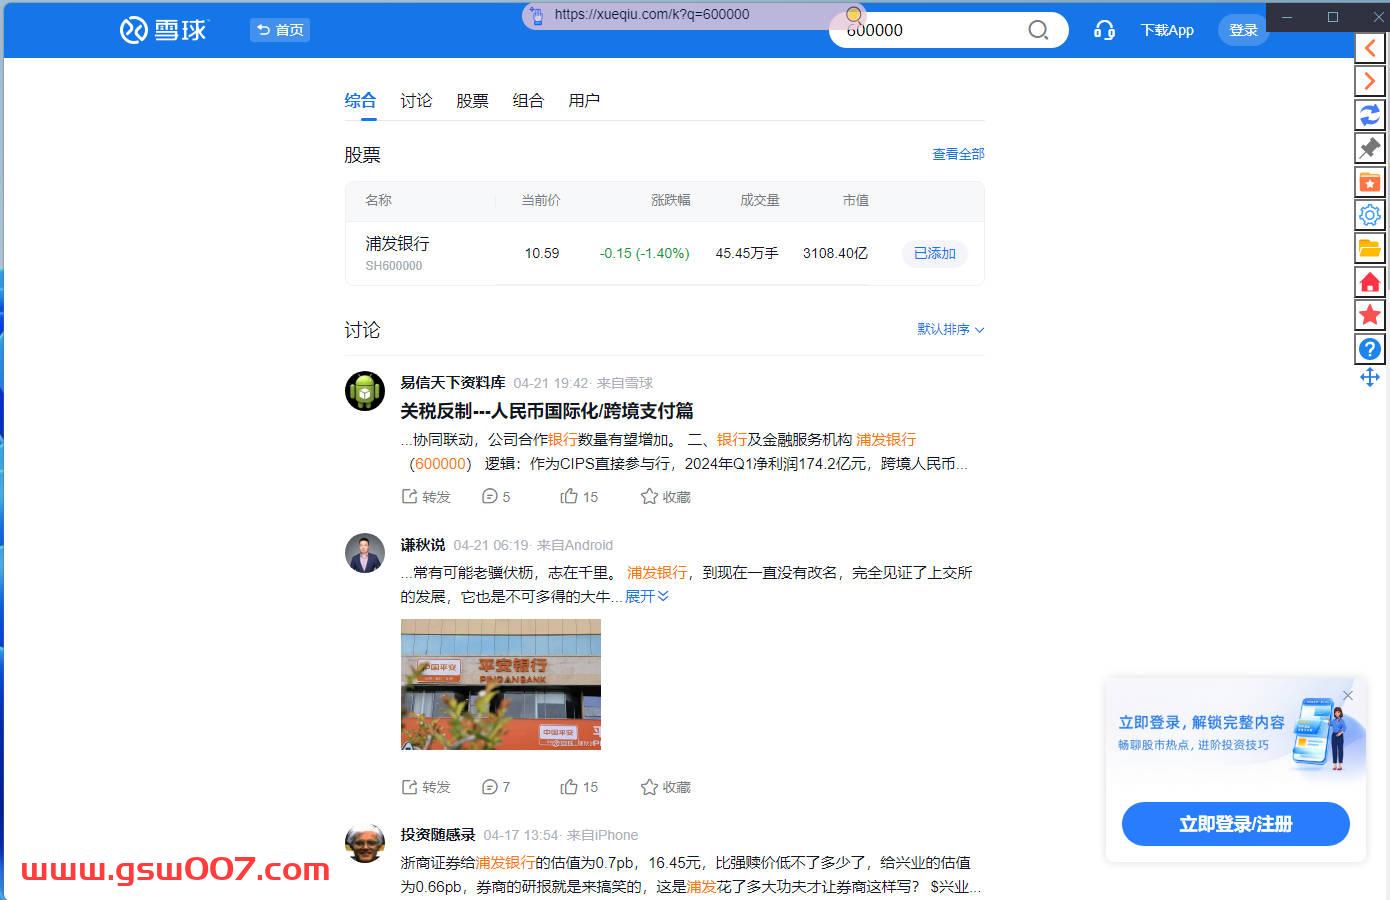Open the 平安银行 photo thumbnail
This screenshot has width=1390, height=900.
pos(501,684)
